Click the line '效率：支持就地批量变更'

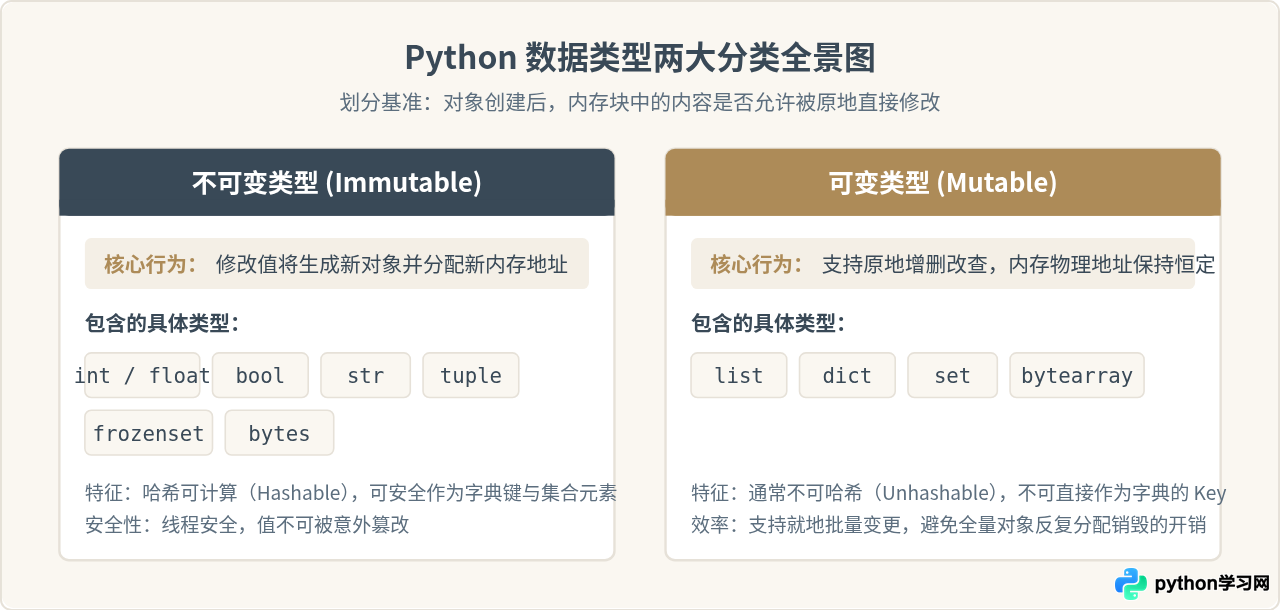click(949, 524)
